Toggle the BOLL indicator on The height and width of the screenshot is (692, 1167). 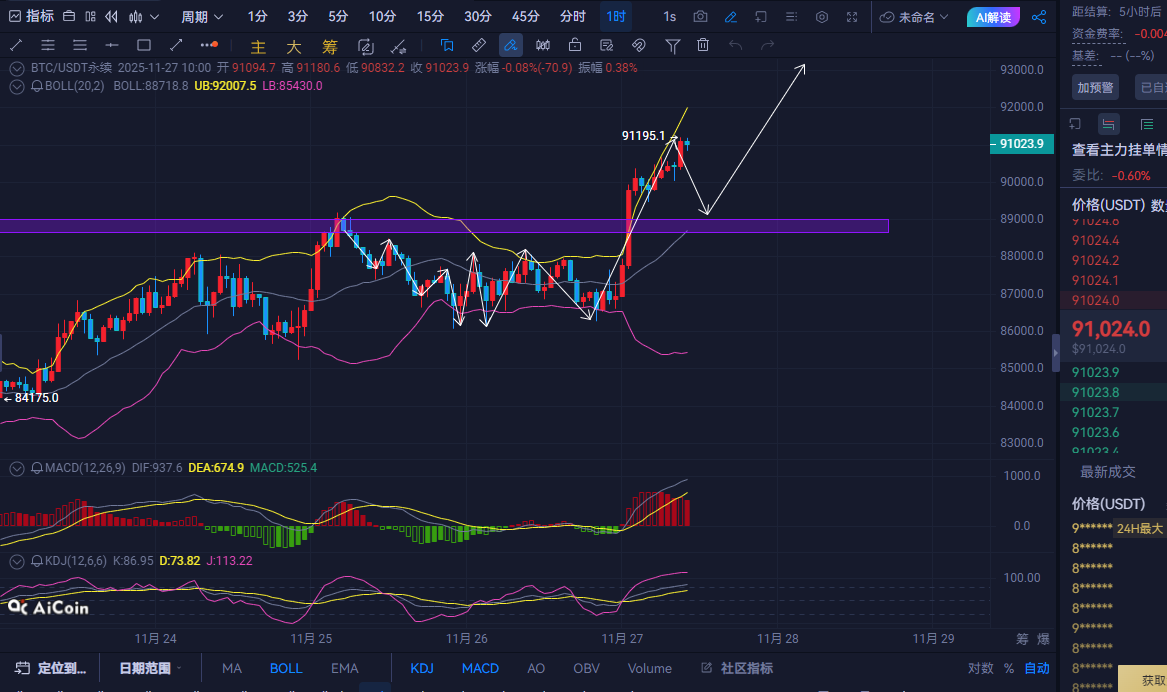286,668
